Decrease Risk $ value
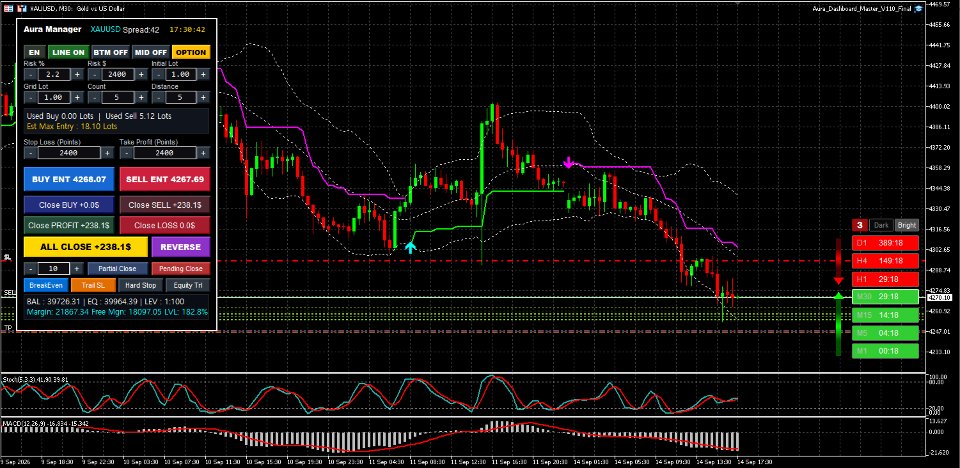This screenshot has width=960, height=468. pos(94,74)
